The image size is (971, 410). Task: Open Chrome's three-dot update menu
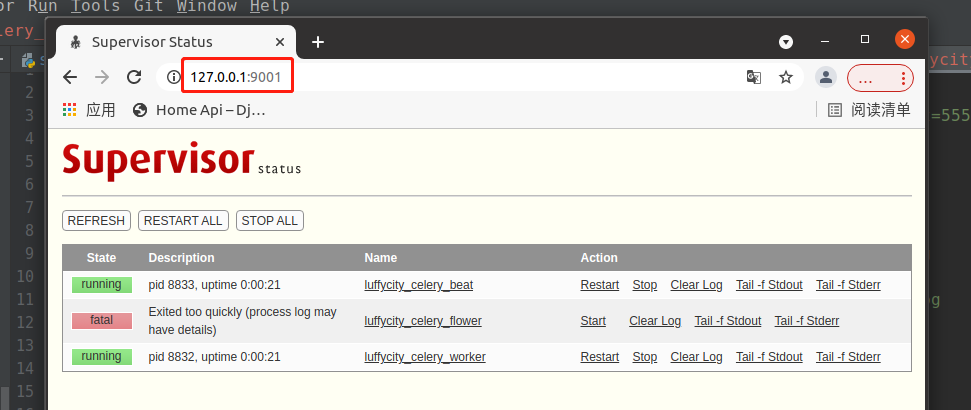point(904,77)
